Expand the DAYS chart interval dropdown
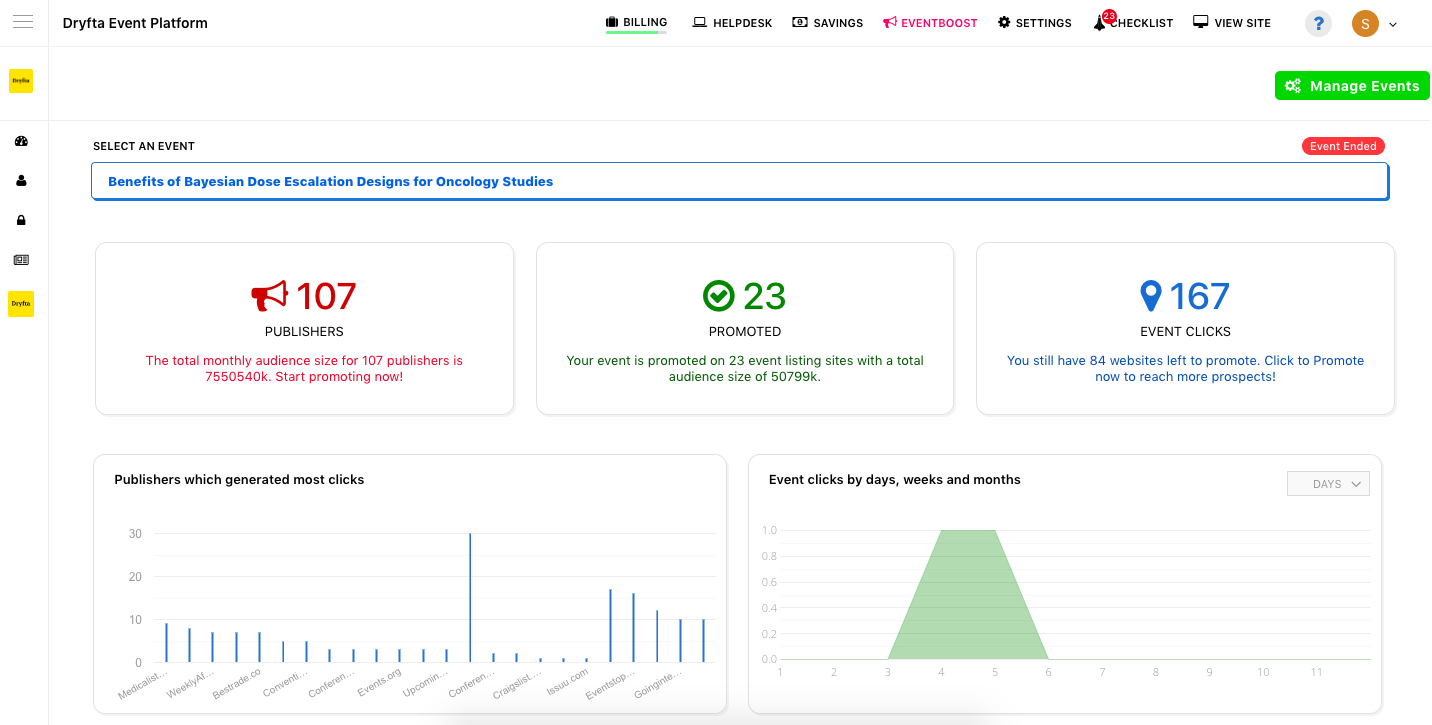The image size is (1432, 725). [x=1327, y=484]
